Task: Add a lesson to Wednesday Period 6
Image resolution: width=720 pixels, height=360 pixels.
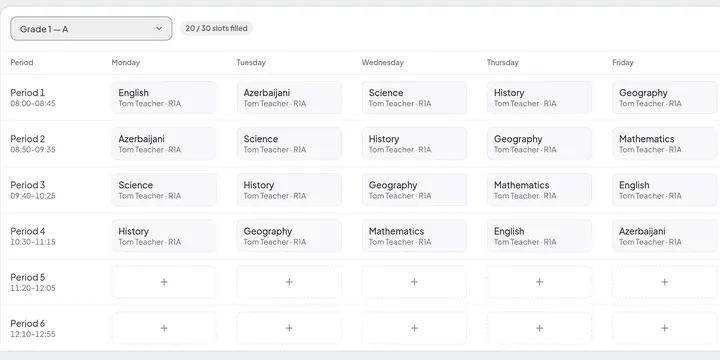Action: pyautogui.click(x=414, y=328)
